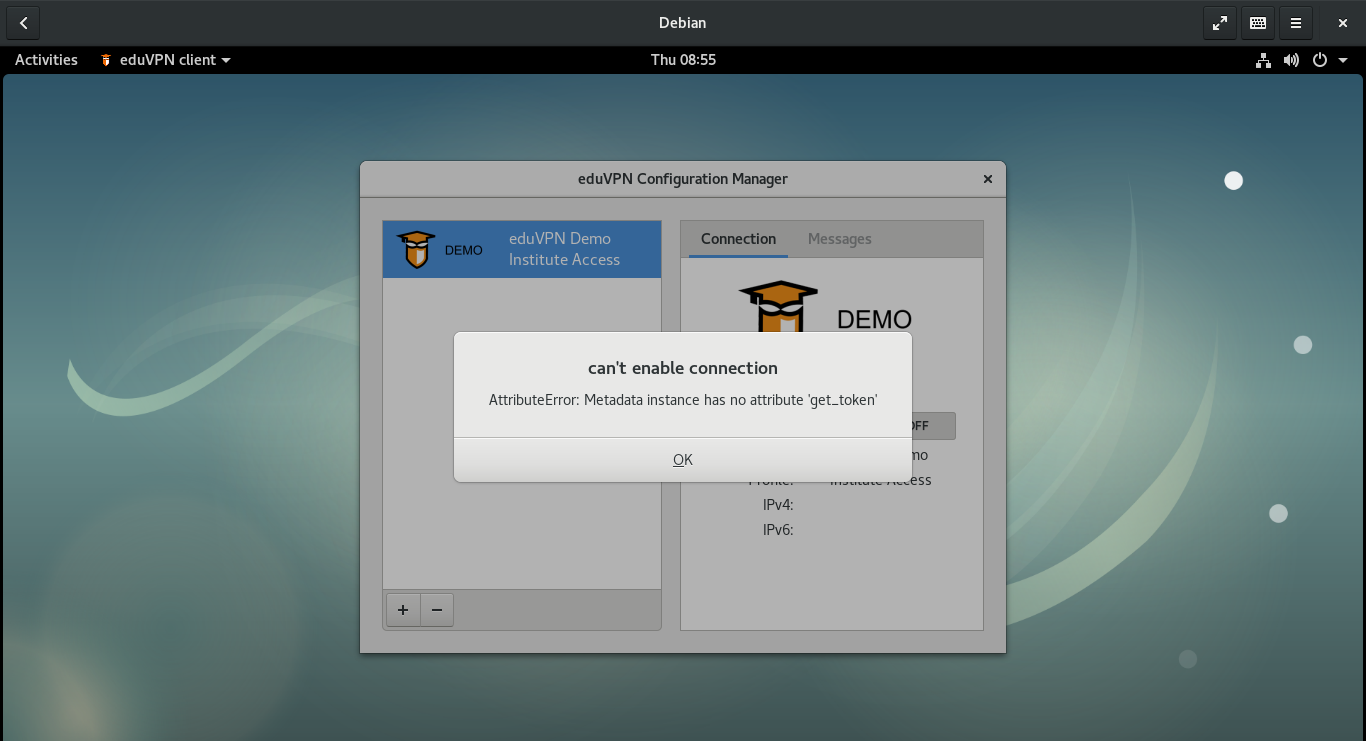Expand the system menu dropdown arrow

coord(1343,60)
